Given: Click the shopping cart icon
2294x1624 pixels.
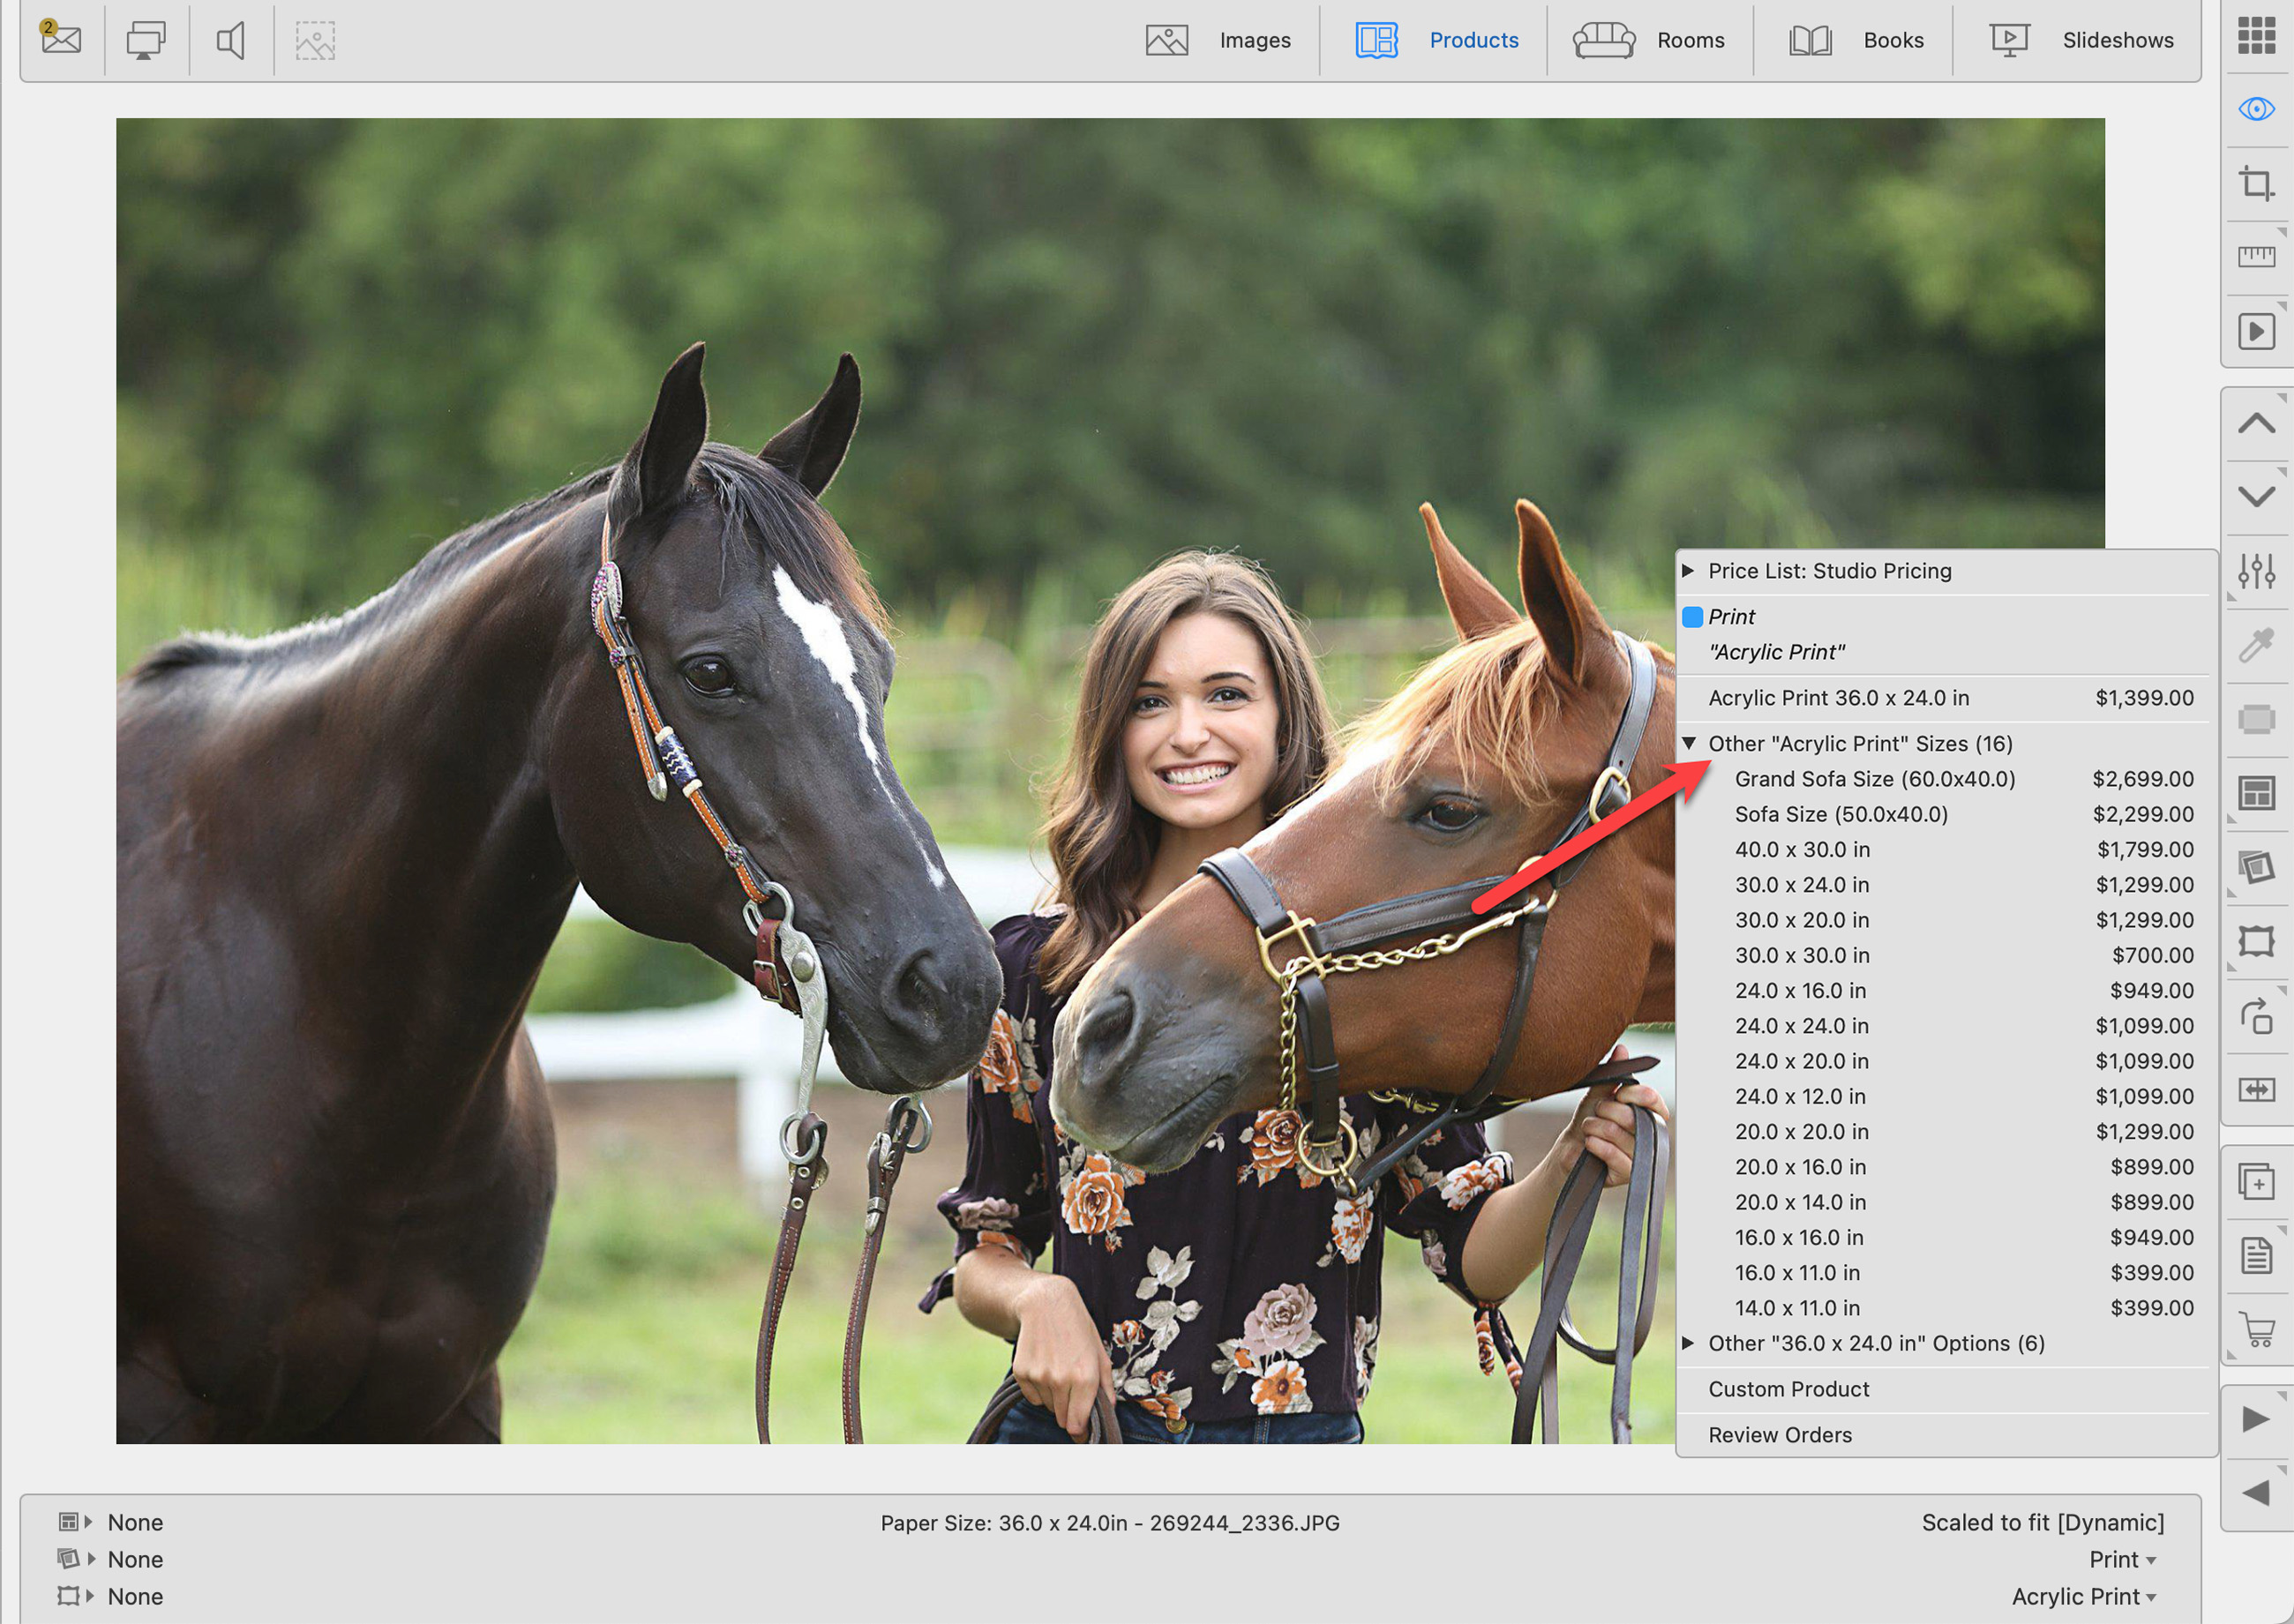Looking at the screenshot, I should coord(2257,1329).
